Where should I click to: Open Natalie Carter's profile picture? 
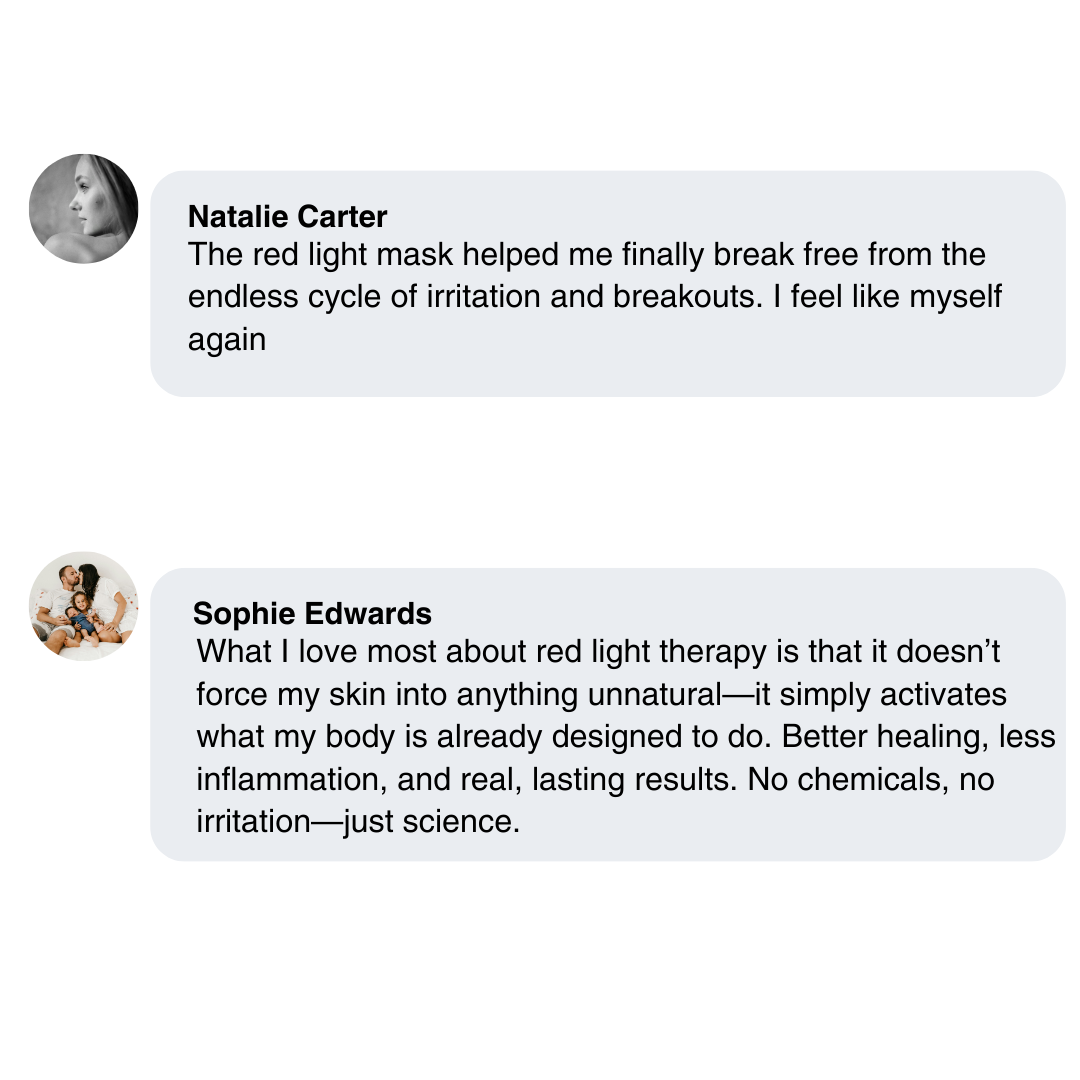83,209
